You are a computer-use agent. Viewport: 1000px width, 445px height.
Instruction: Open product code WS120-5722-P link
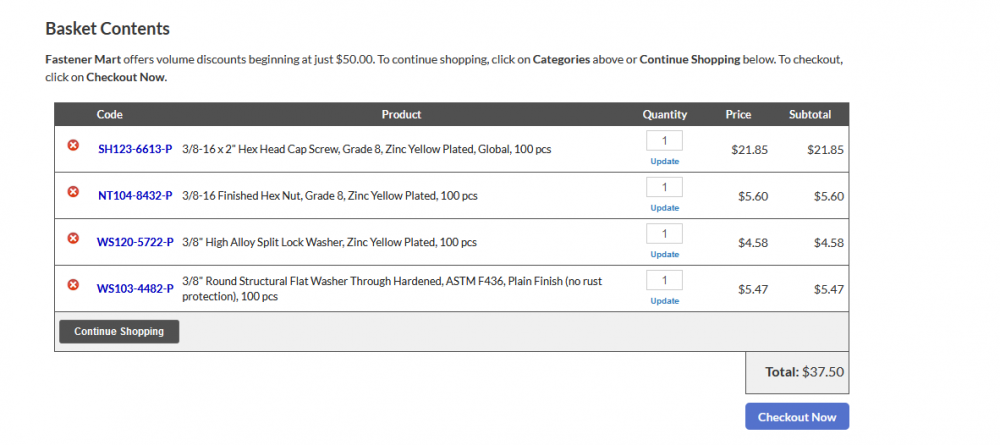[135, 242]
